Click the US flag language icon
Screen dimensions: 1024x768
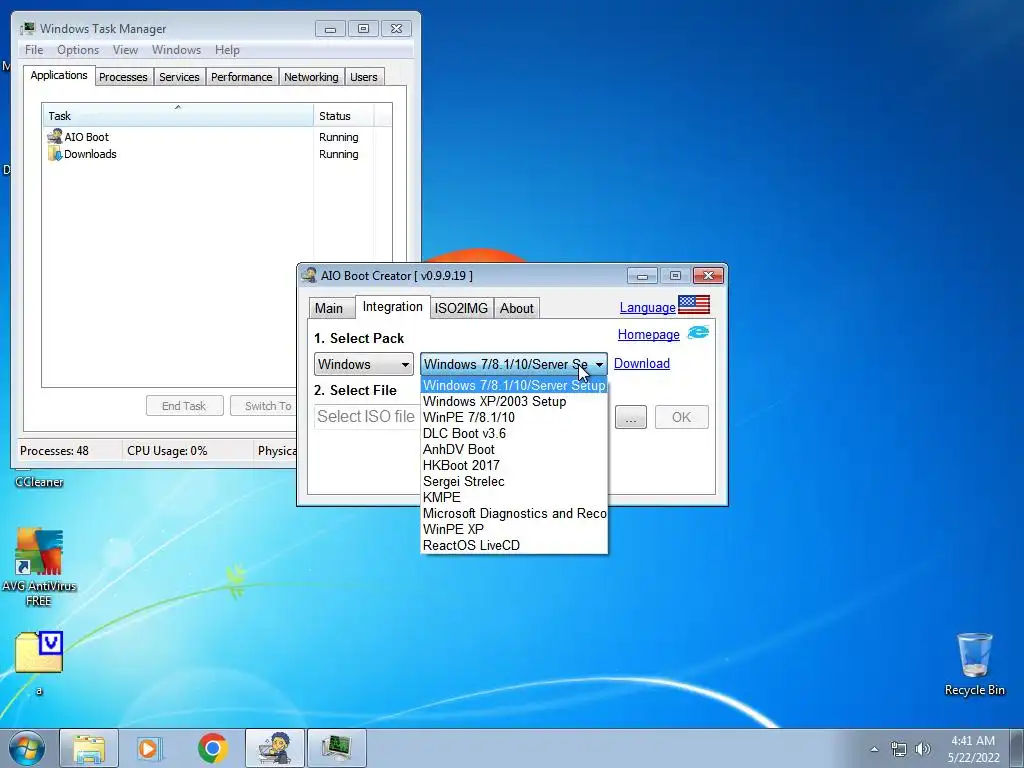coord(694,305)
